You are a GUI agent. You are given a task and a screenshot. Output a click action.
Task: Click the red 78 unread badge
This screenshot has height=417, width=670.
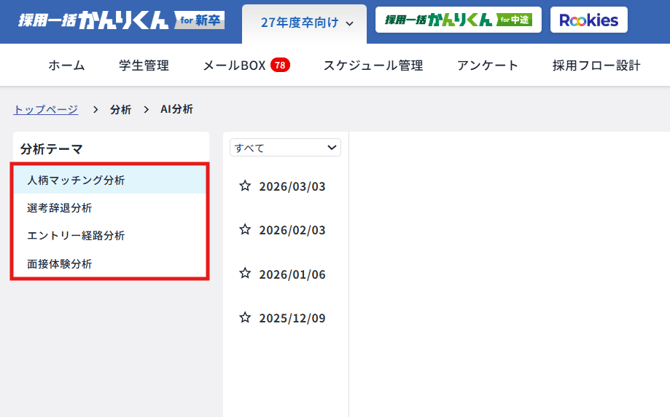[x=280, y=66]
